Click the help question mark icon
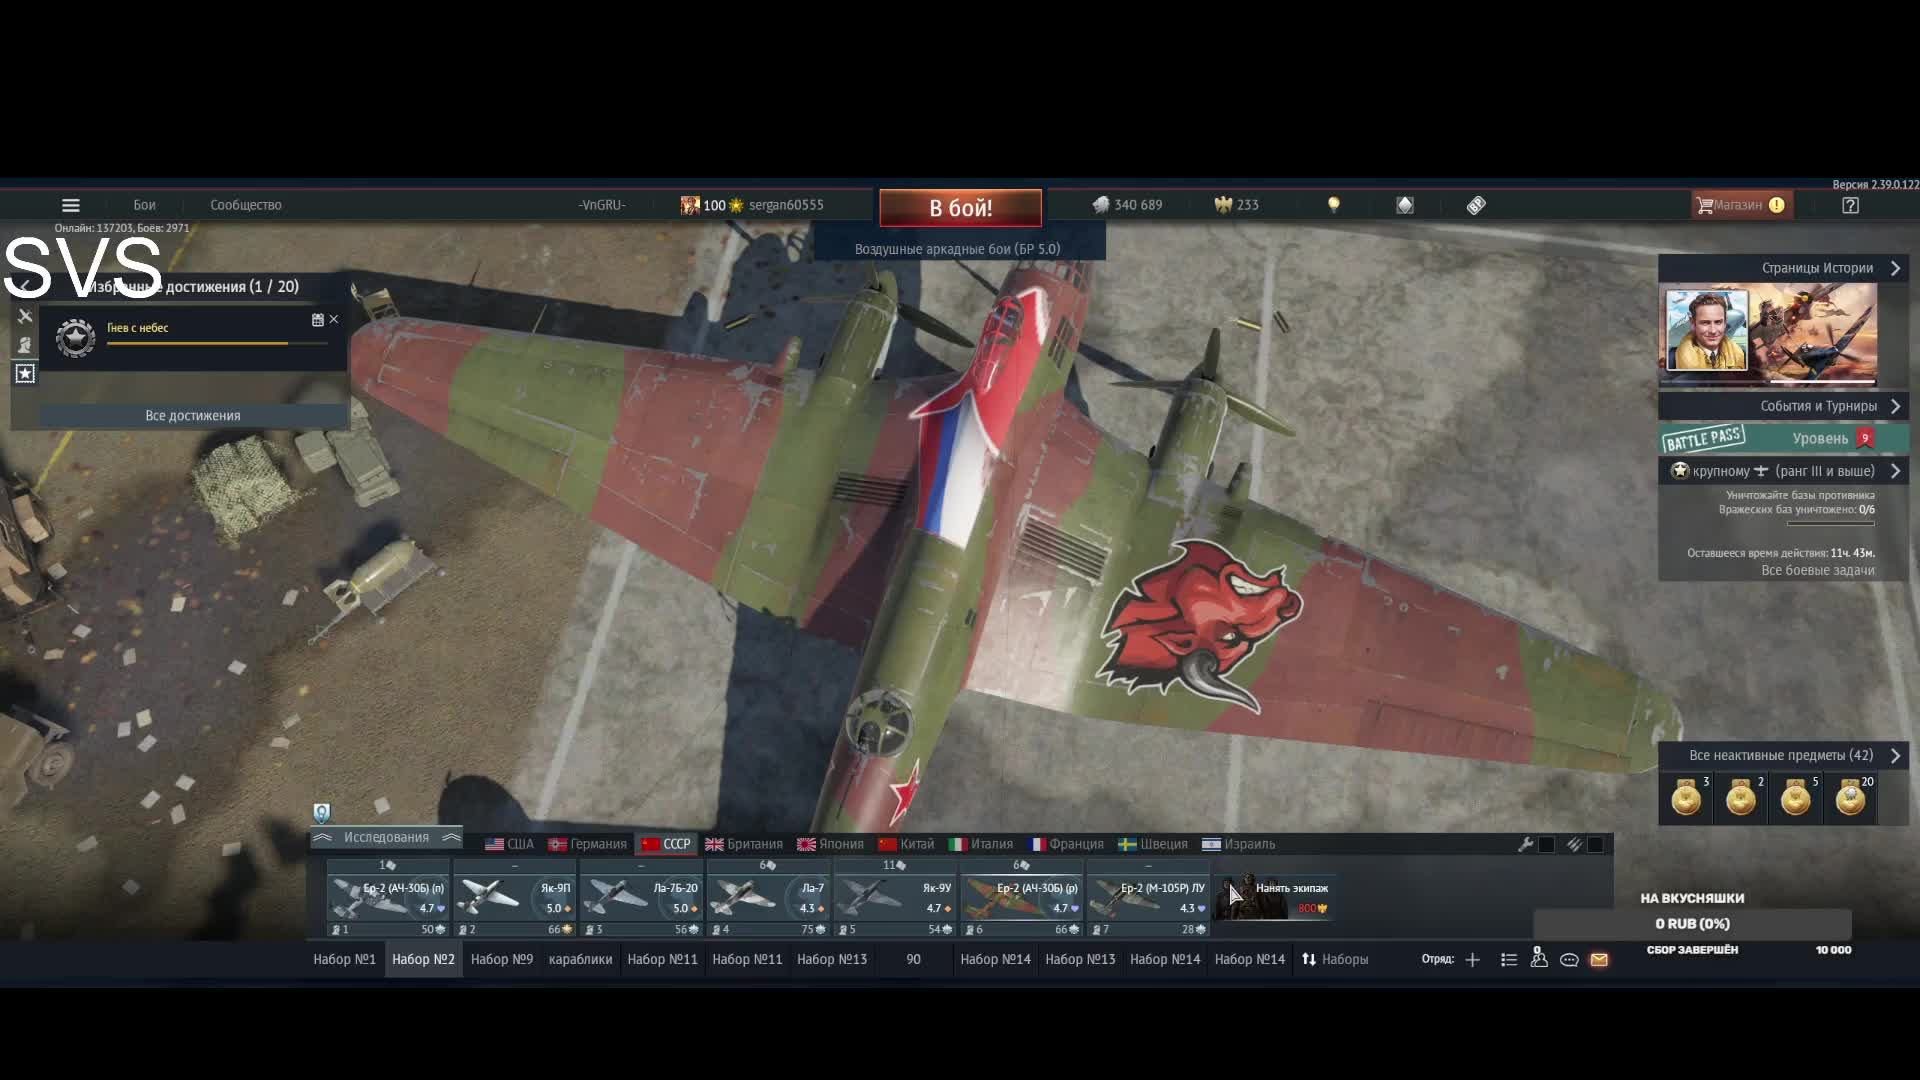This screenshot has height=1080, width=1920. point(1850,205)
